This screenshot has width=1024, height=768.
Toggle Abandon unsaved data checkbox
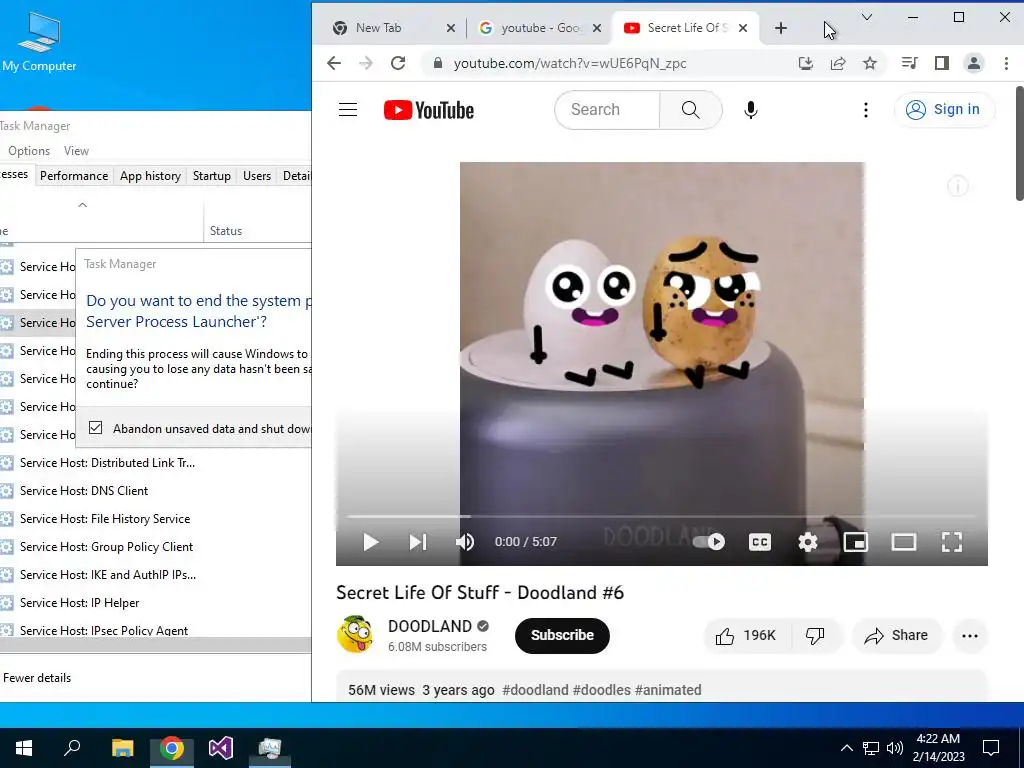click(x=96, y=428)
